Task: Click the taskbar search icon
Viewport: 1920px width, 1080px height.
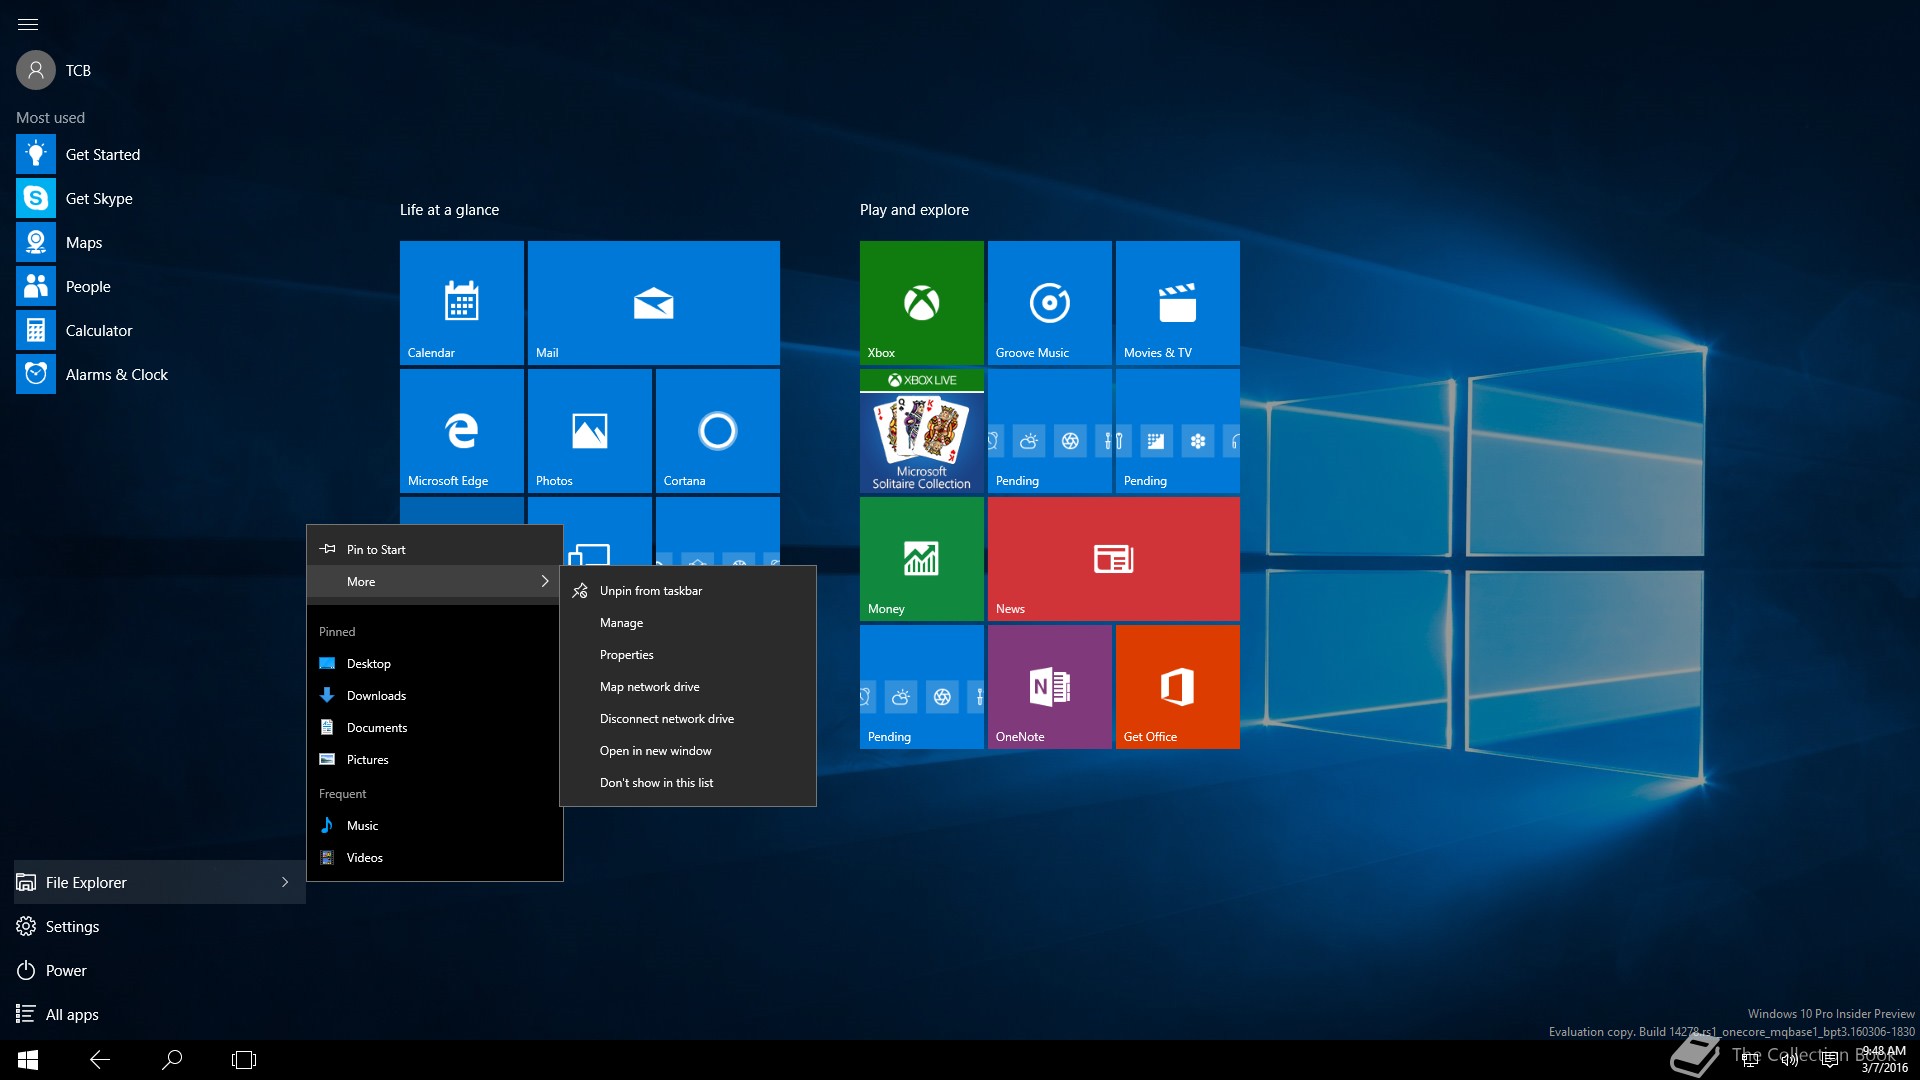Action: 172,1060
